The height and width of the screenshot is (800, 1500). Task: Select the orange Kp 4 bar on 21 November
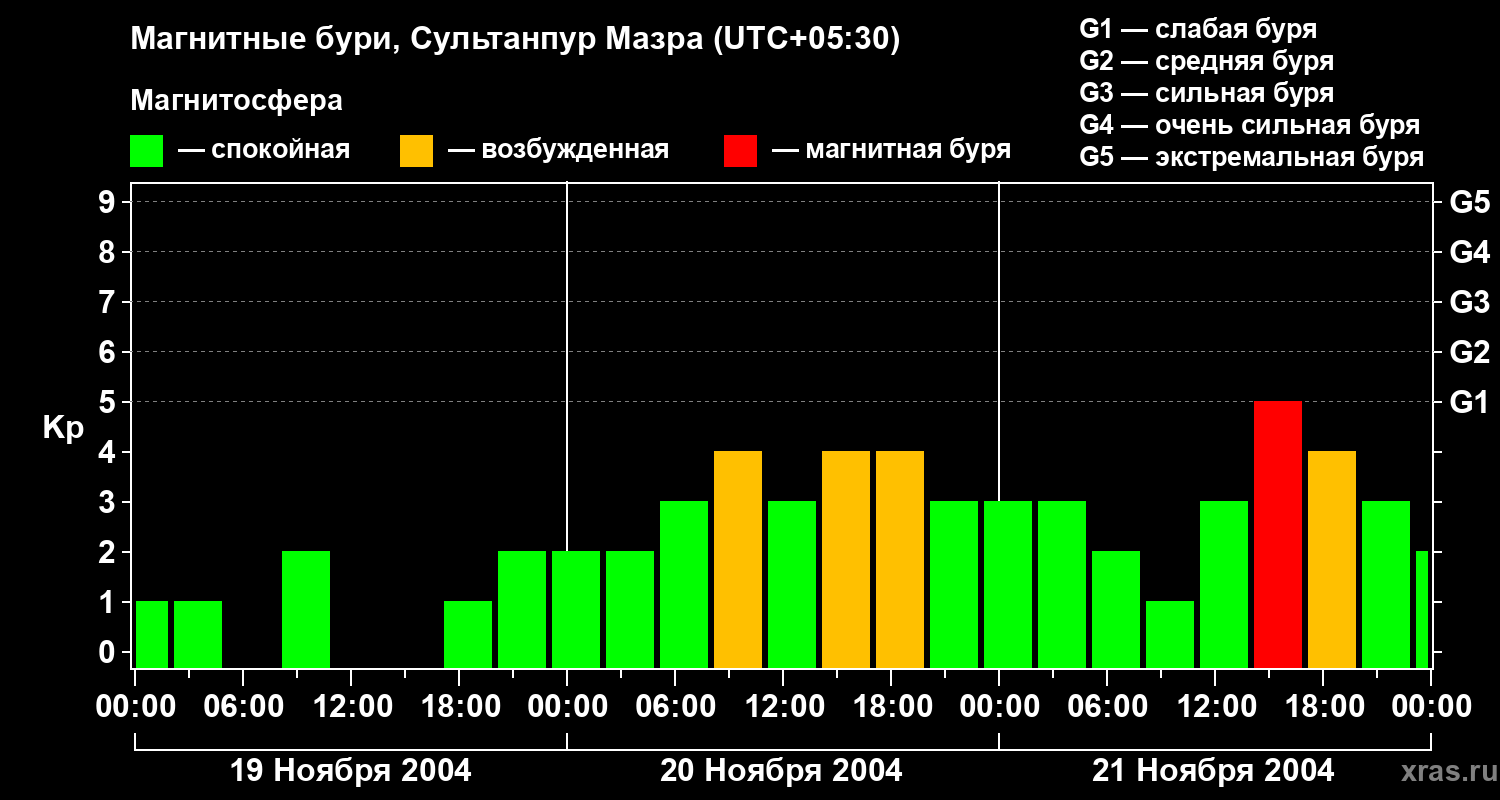tap(1332, 559)
